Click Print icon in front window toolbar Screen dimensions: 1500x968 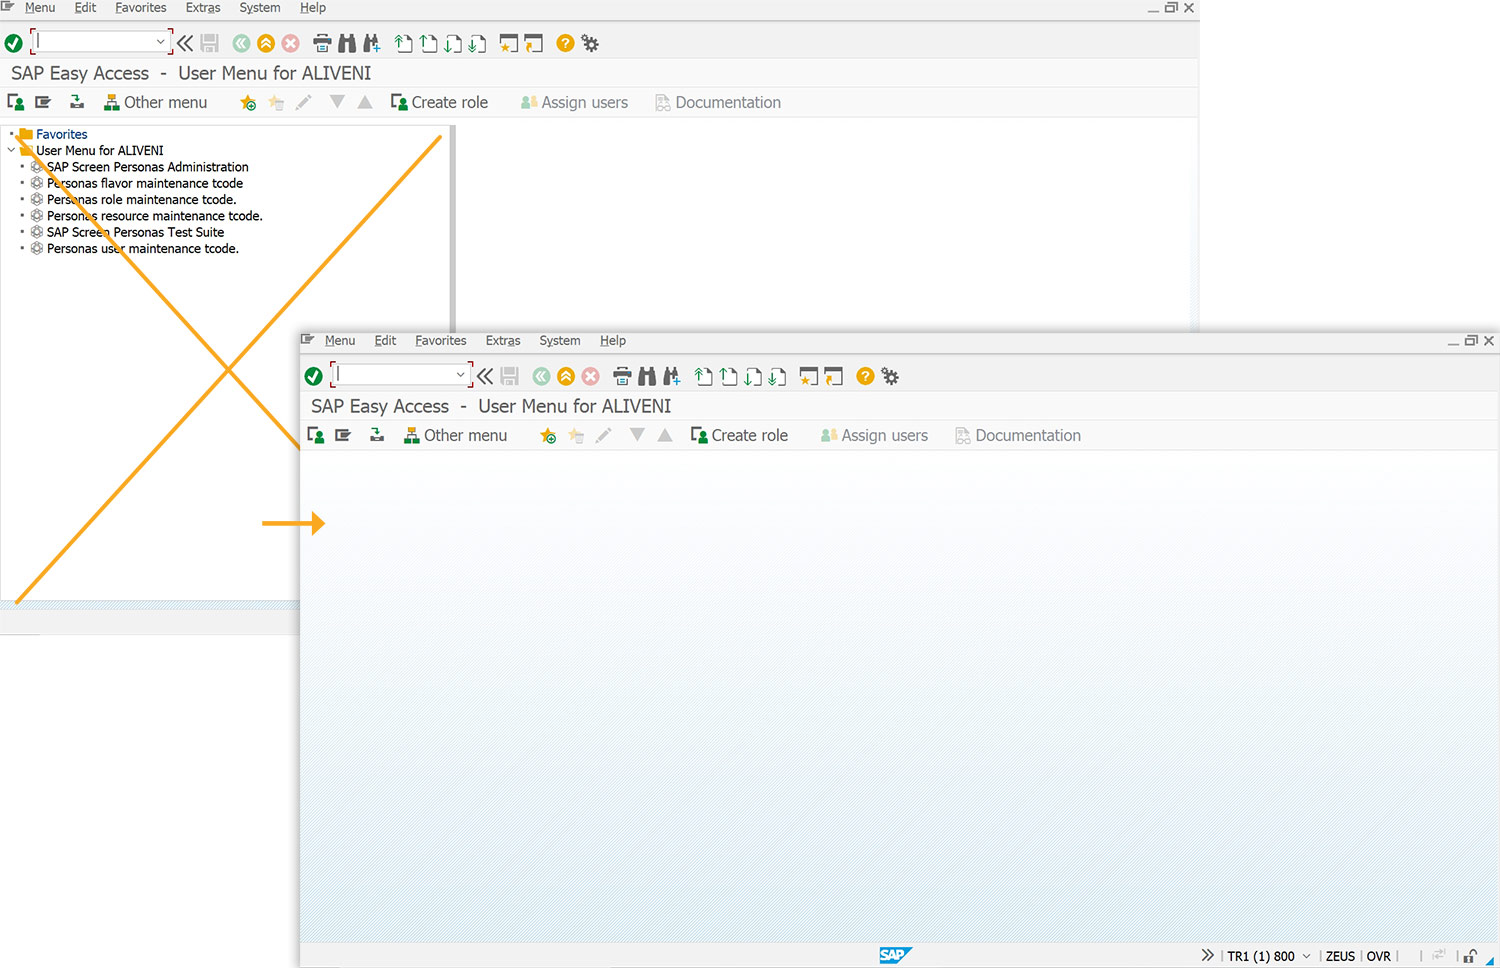click(x=622, y=376)
